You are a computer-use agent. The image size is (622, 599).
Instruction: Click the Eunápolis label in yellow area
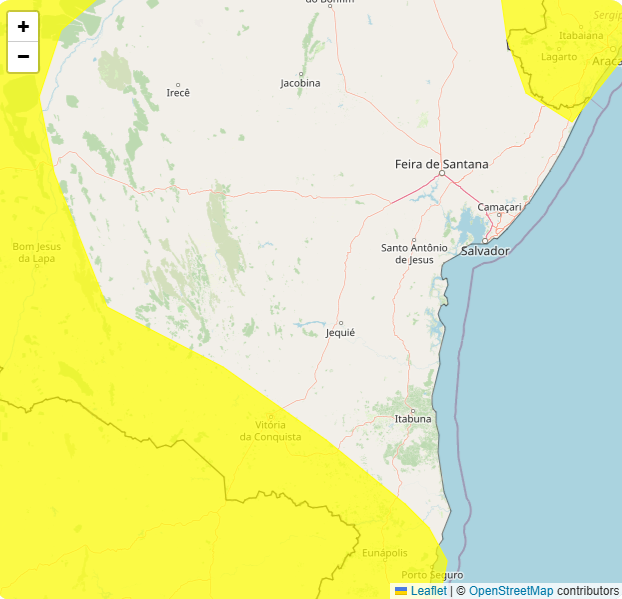point(385,553)
